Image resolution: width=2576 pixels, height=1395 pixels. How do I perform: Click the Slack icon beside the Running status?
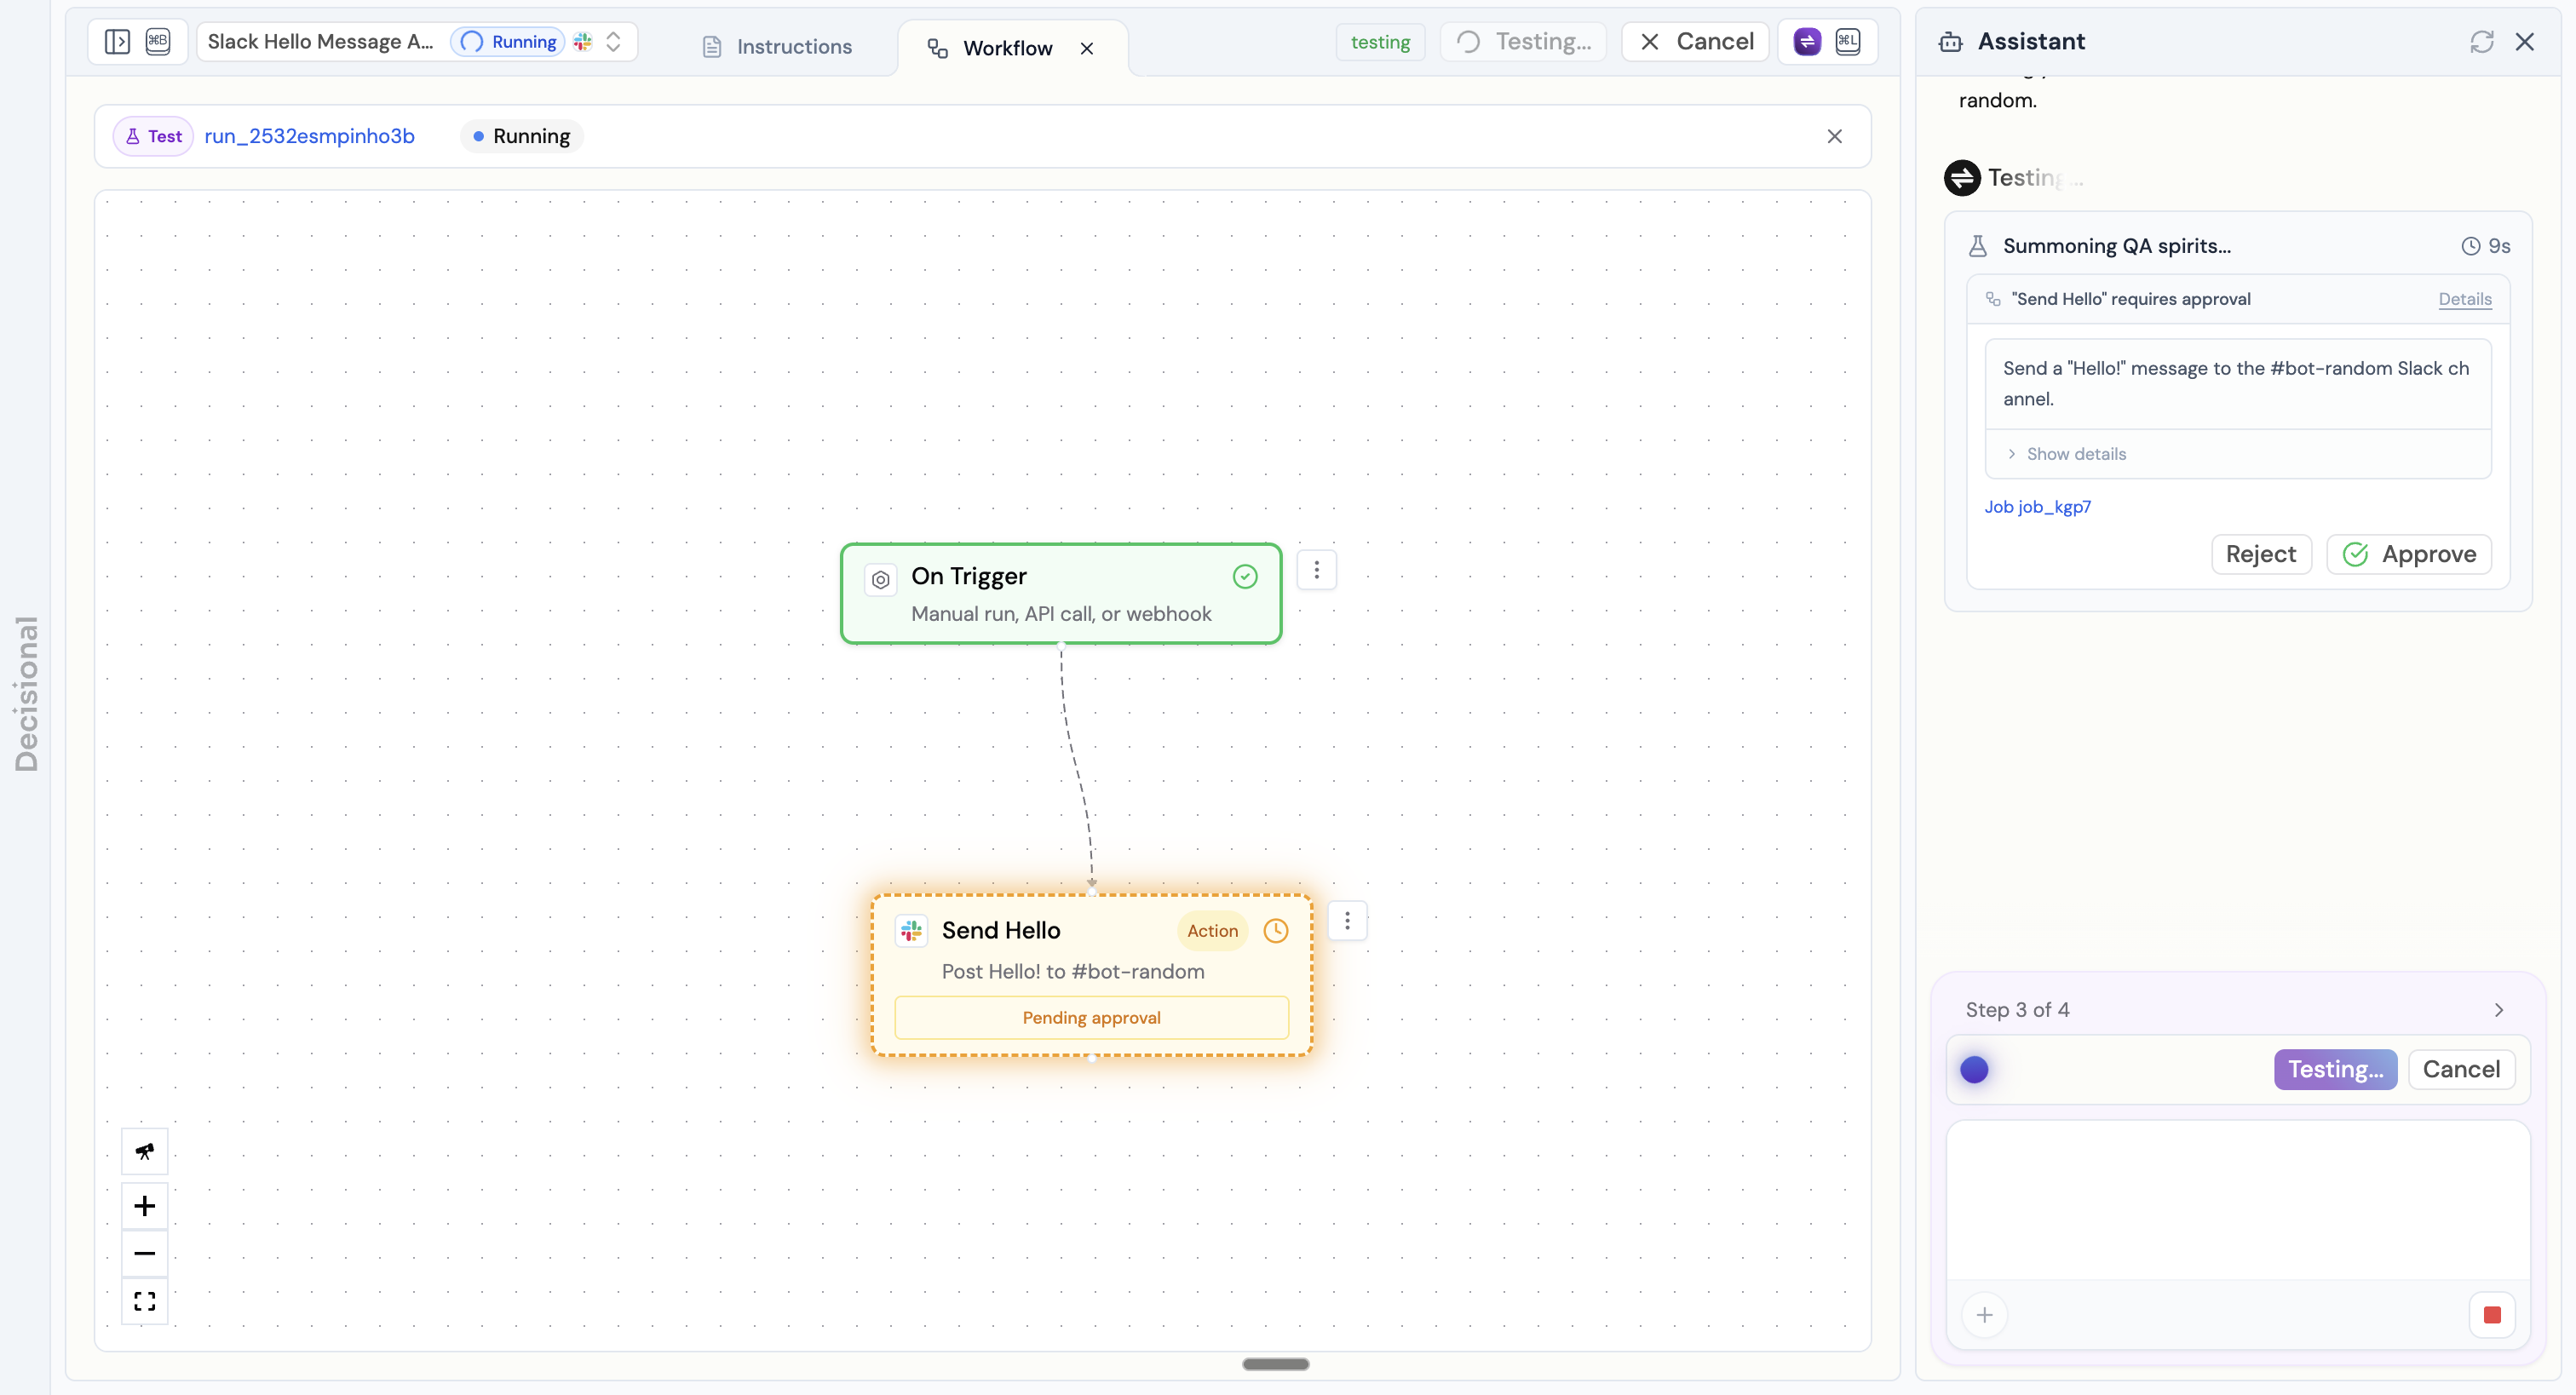coord(583,41)
